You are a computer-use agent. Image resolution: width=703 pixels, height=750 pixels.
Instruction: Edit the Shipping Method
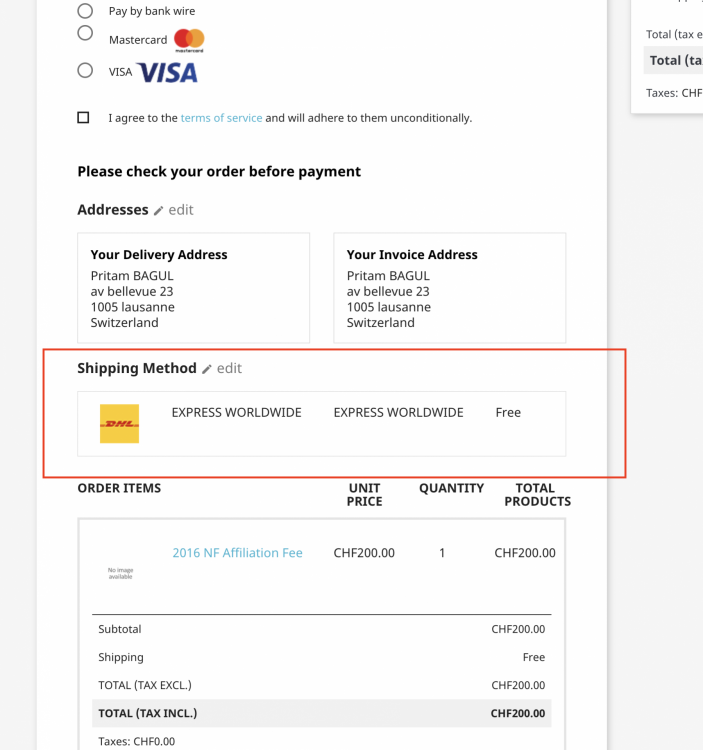[x=229, y=368]
